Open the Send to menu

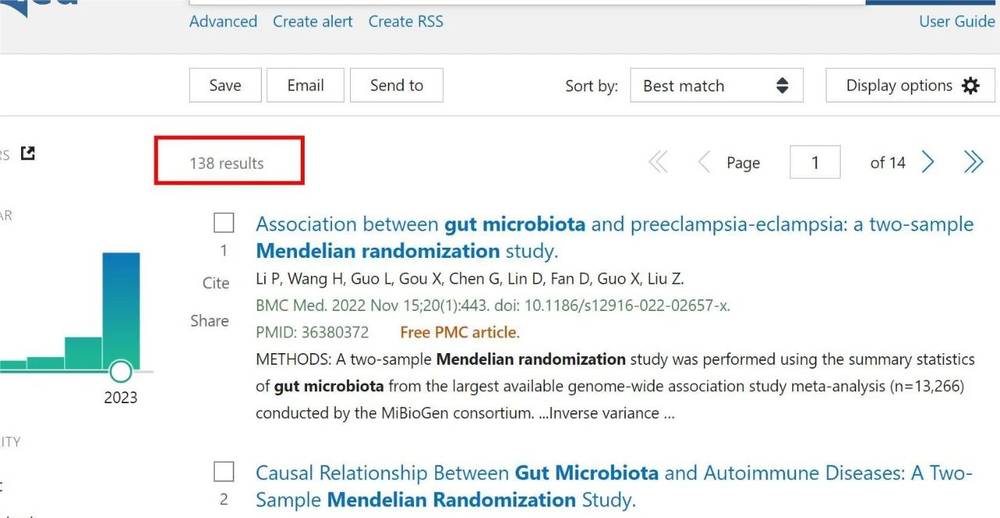pos(396,86)
